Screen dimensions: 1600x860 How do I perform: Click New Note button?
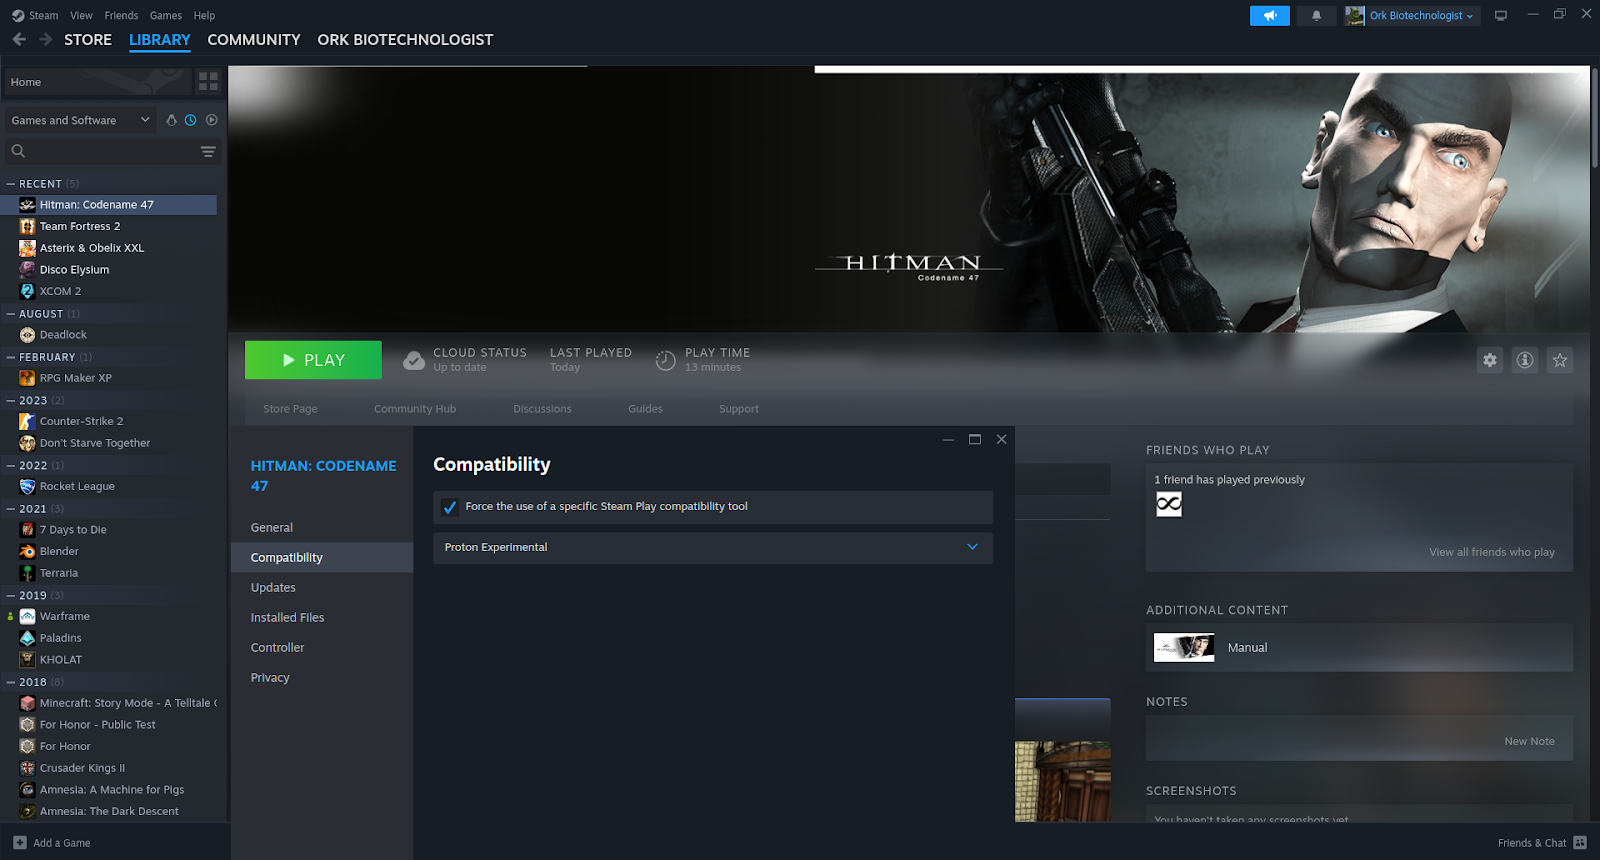click(x=1529, y=741)
